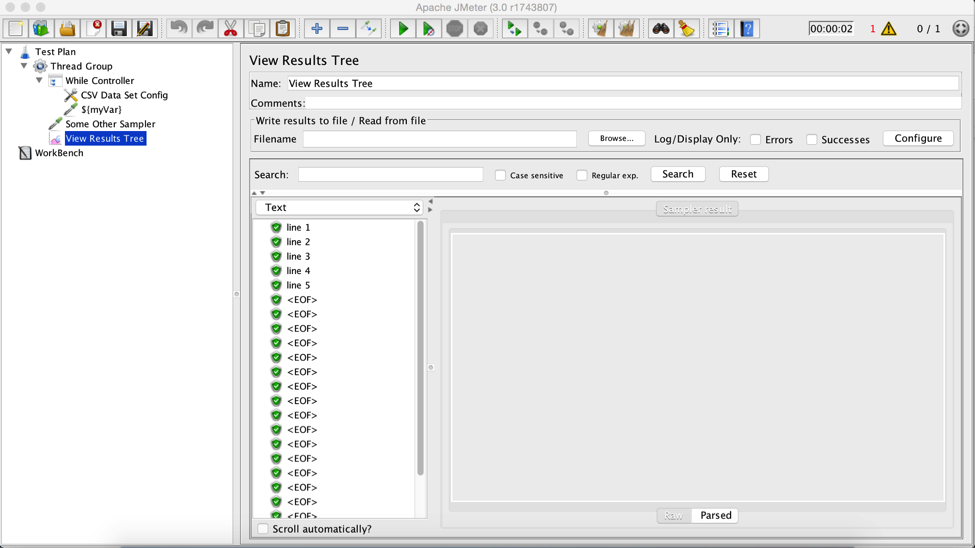
Task: Switch to the Sampler result tab
Action: (697, 209)
